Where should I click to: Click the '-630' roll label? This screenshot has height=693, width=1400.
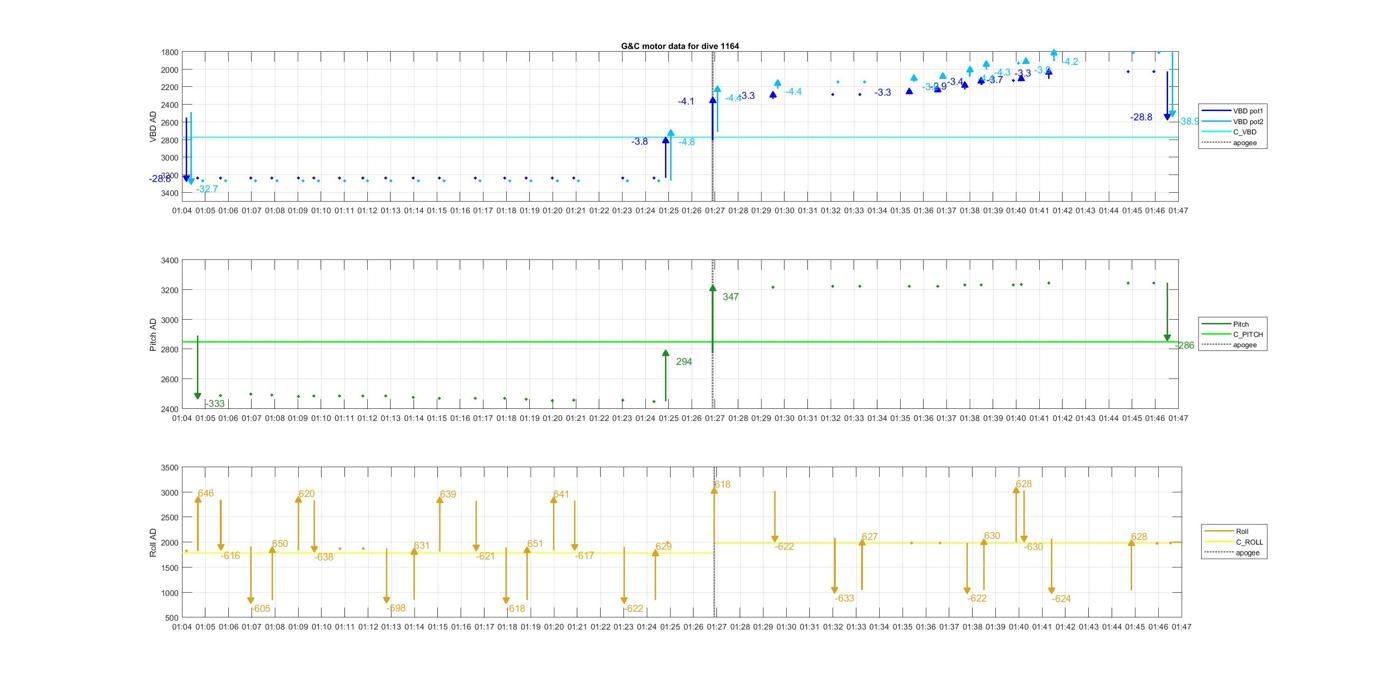1033,548
